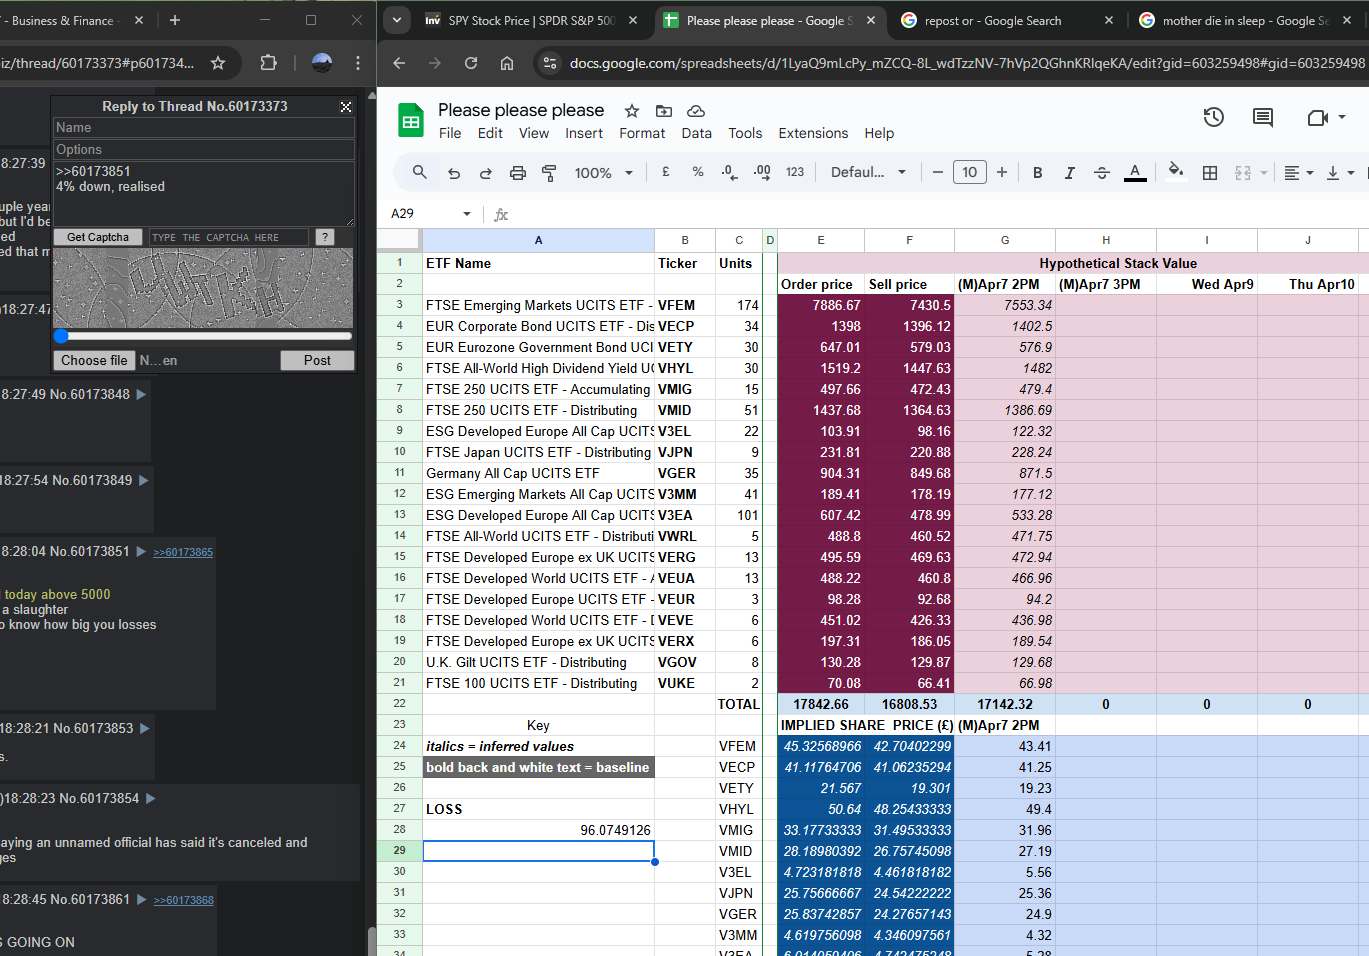
Task: Expand the horizontal align dropdown
Action: tap(1299, 173)
